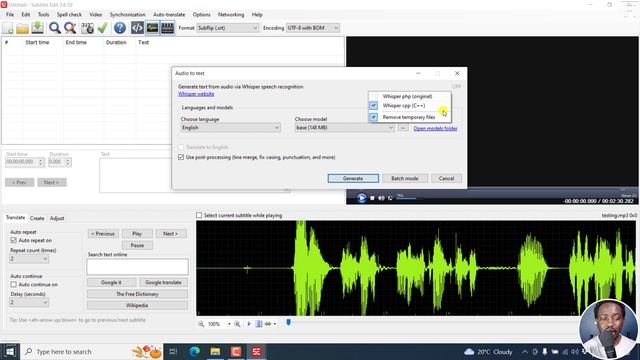Play video in the video player
The image size is (640, 360).
(361, 198)
